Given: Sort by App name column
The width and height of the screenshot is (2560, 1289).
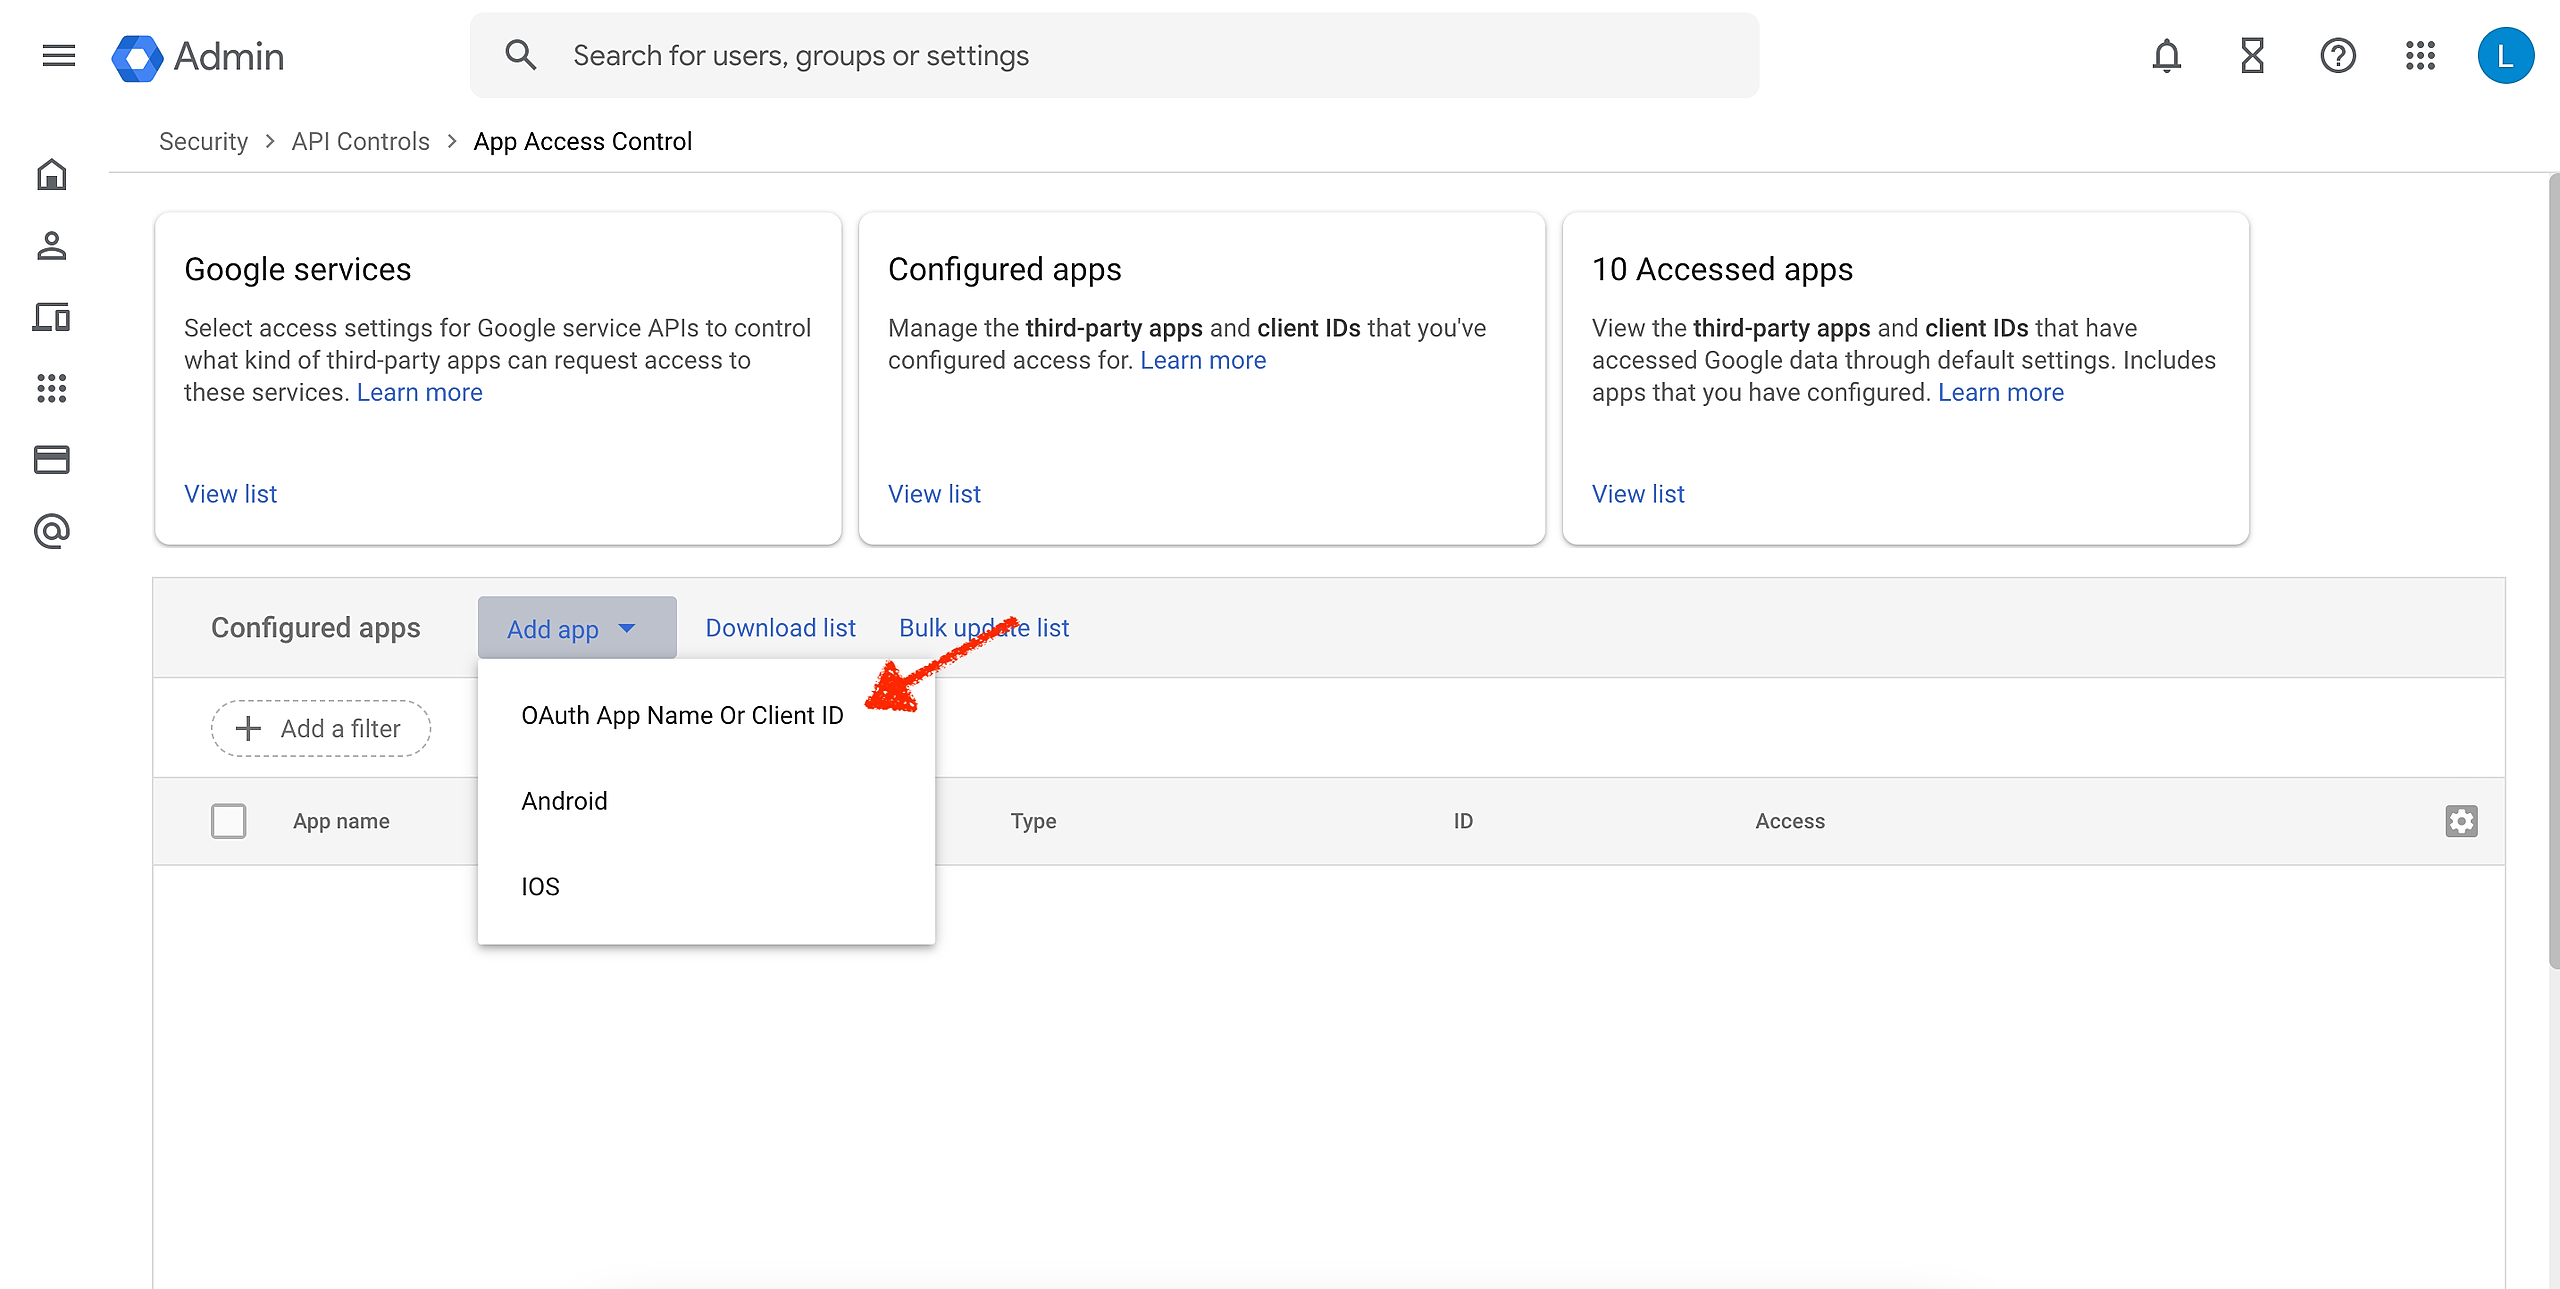Looking at the screenshot, I should pos(342,821).
